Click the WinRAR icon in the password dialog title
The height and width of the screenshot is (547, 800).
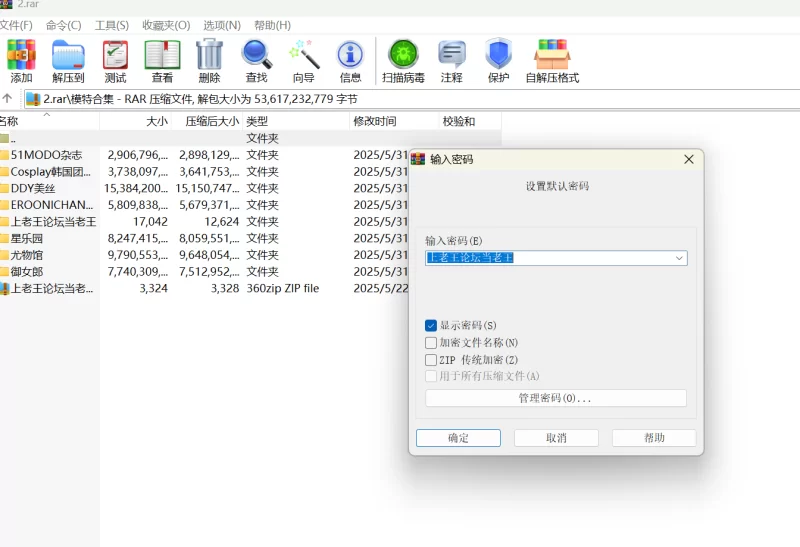coord(418,159)
